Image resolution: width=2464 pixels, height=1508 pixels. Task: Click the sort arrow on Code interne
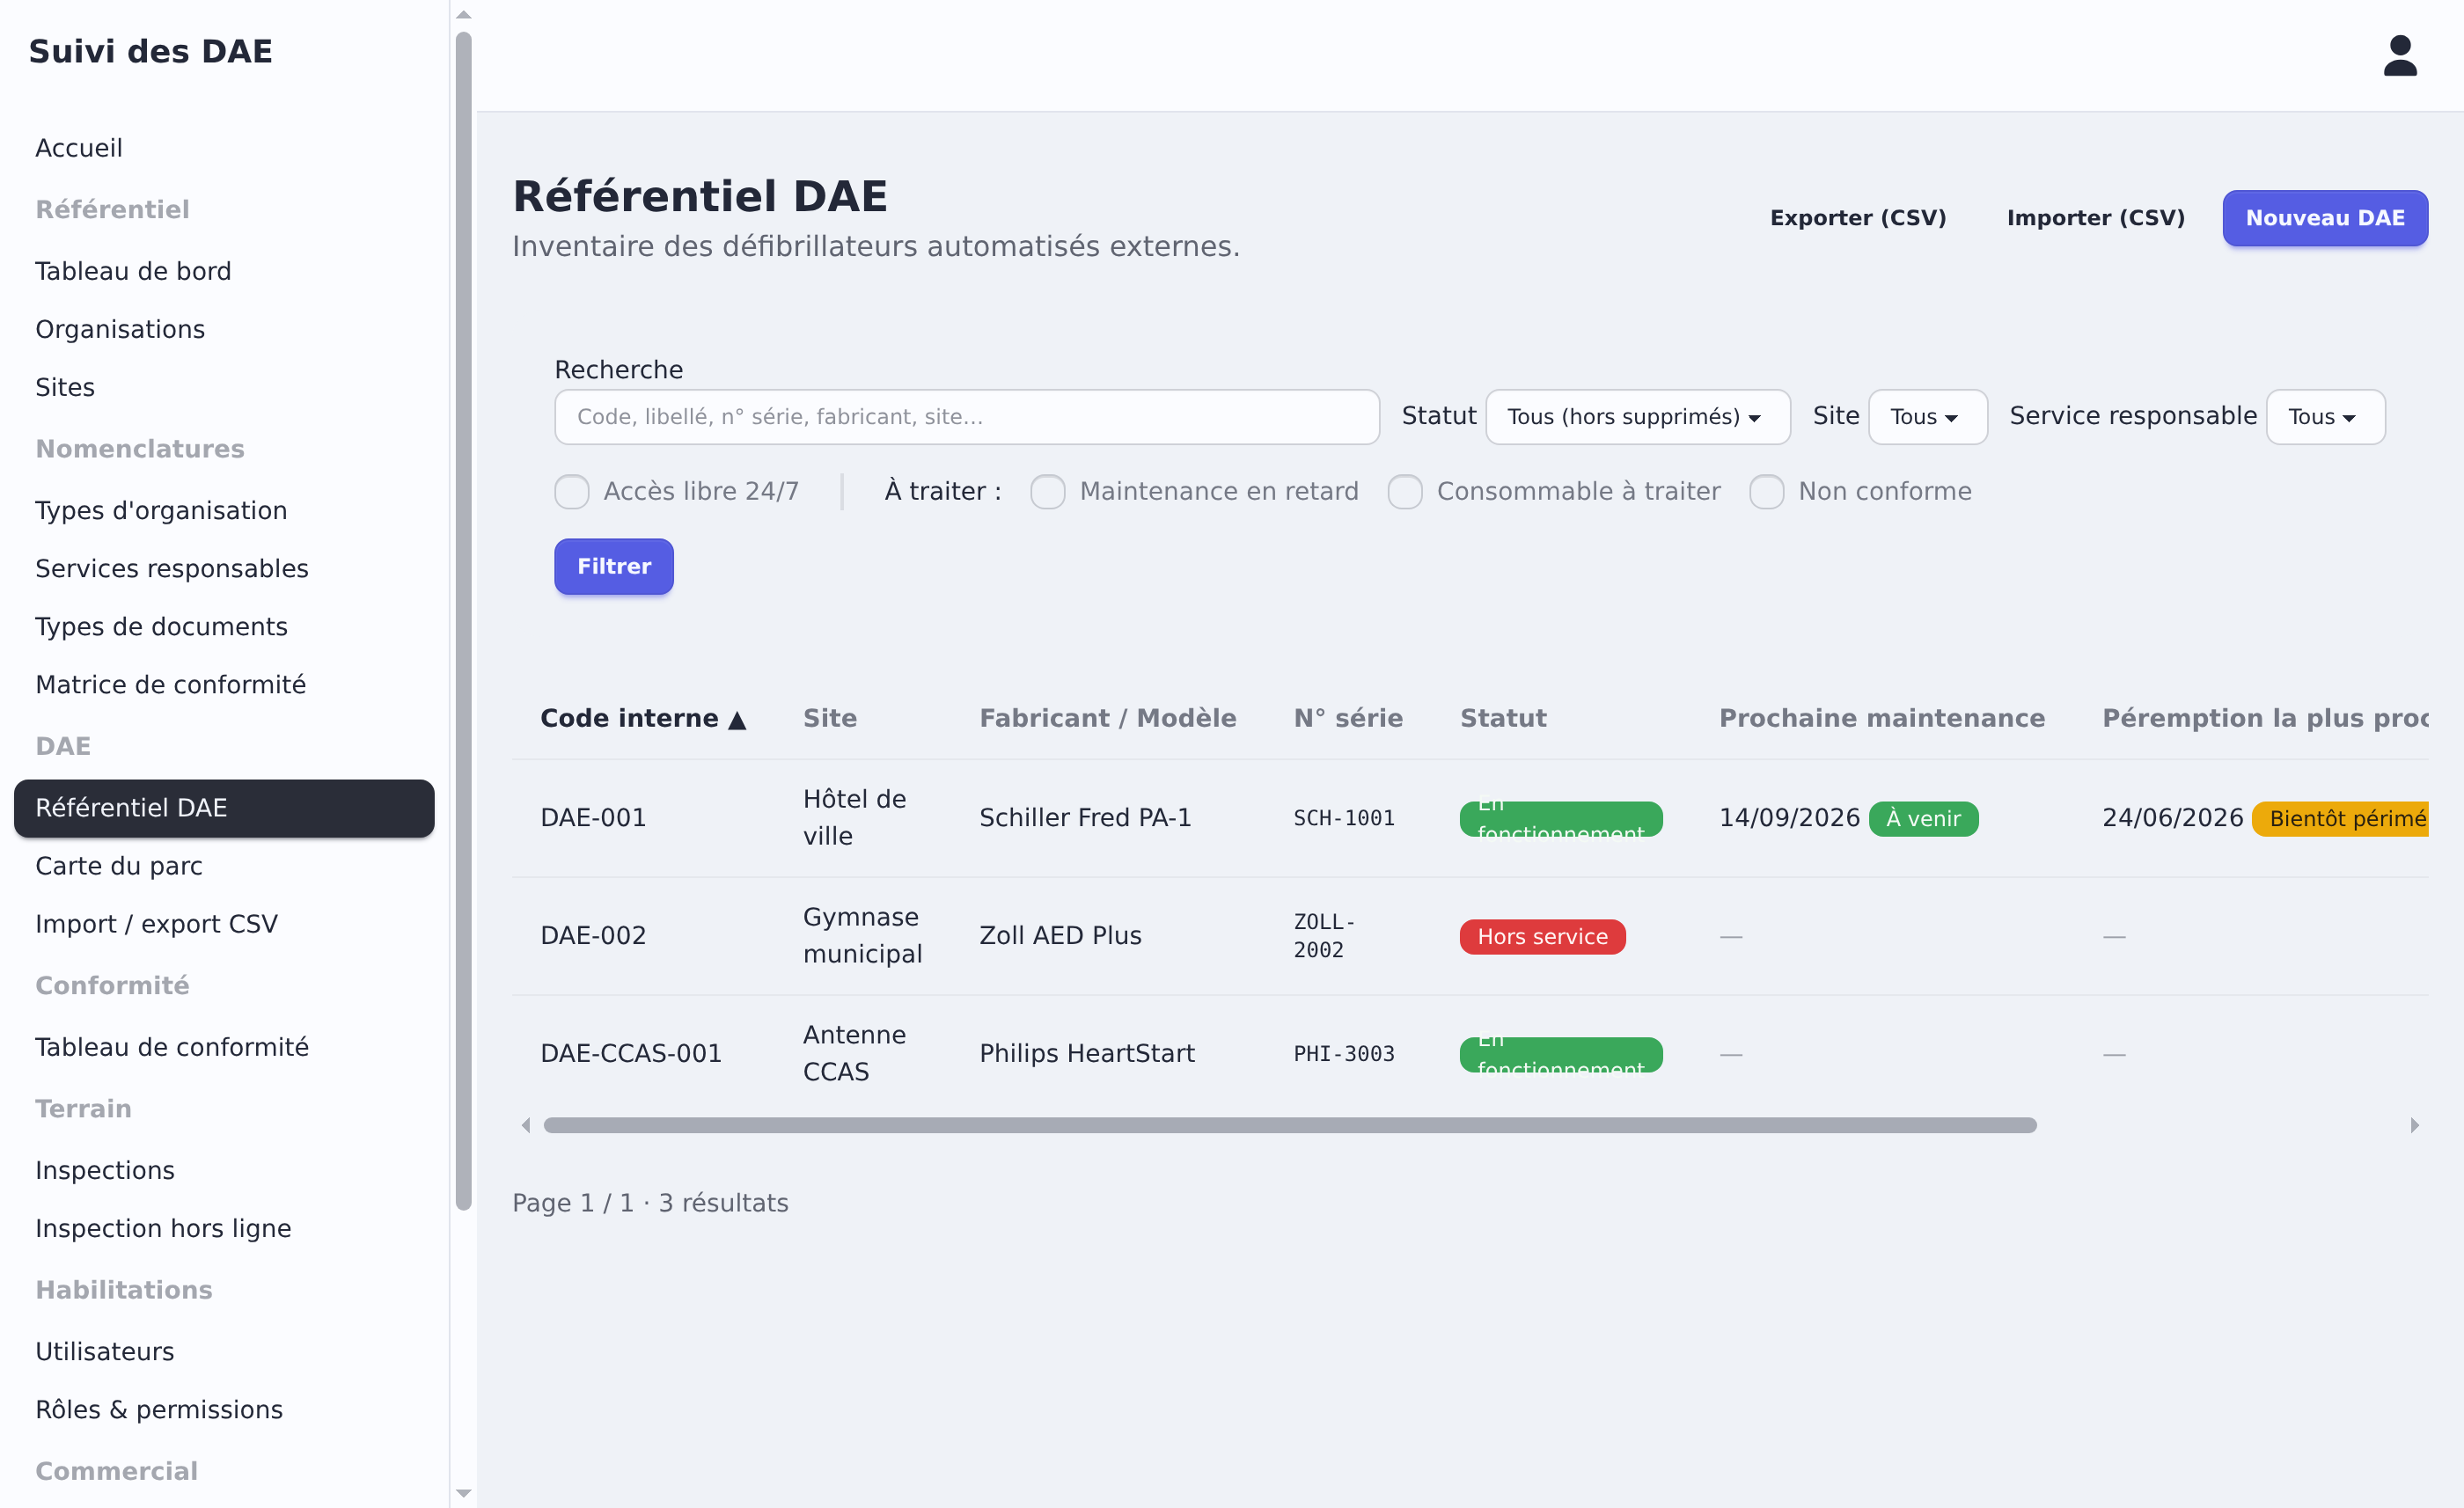[737, 720]
